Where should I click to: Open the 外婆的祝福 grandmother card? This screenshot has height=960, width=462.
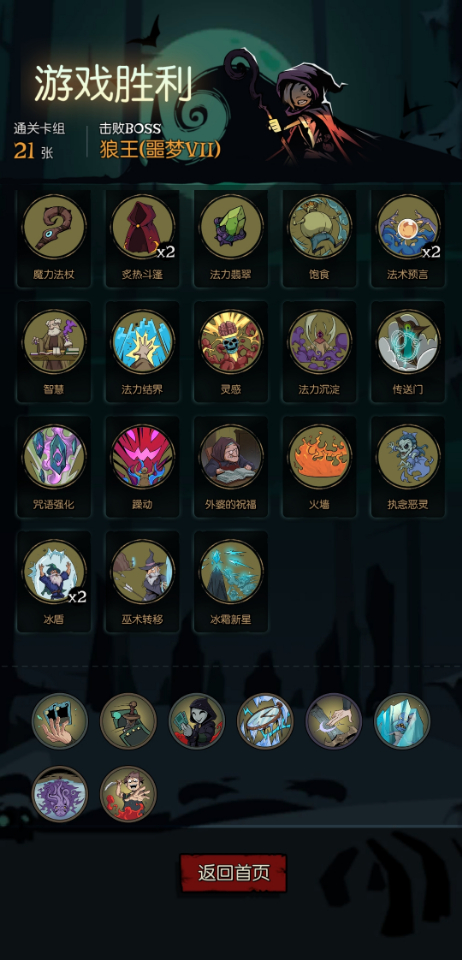(x=231, y=457)
